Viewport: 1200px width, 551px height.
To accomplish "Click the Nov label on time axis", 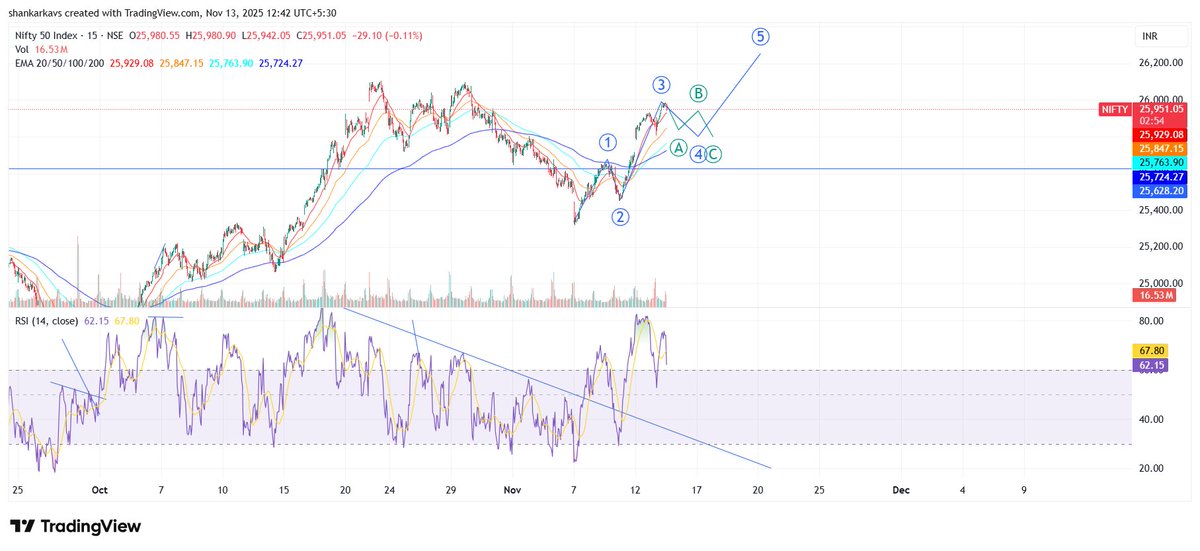I will tap(512, 491).
